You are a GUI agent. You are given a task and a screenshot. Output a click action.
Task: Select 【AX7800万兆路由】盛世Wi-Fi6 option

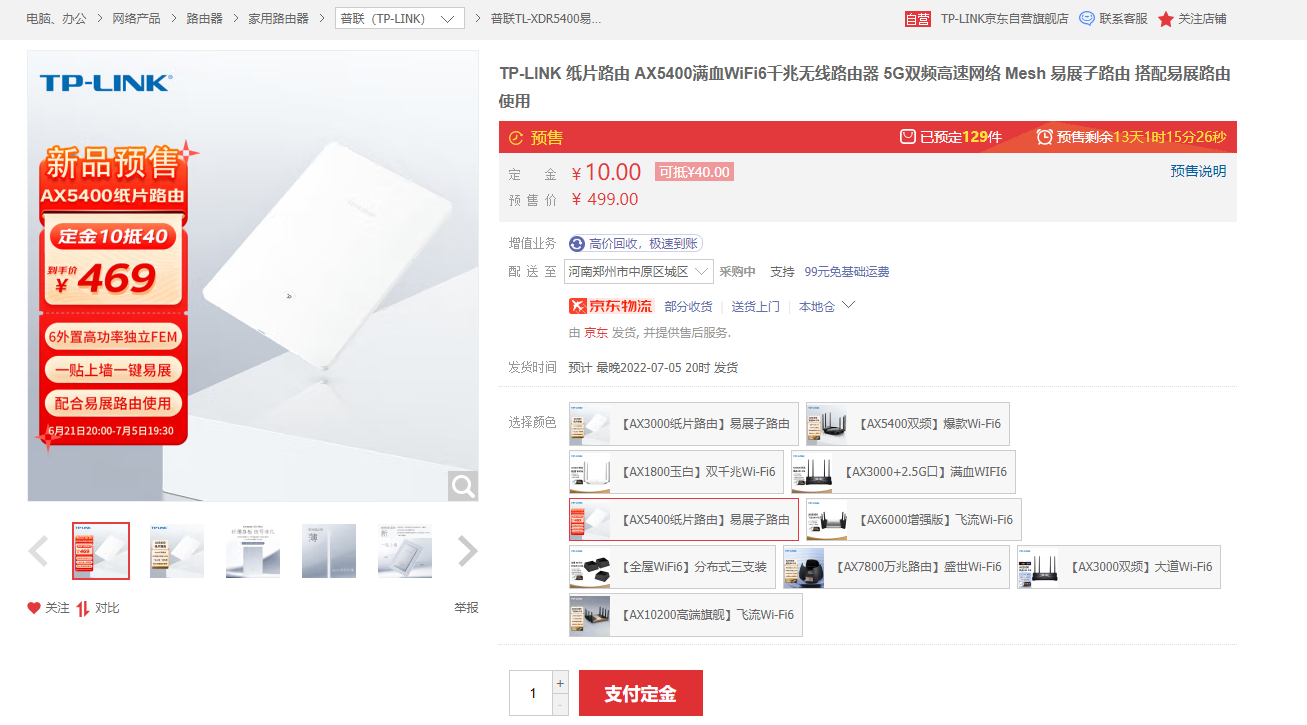click(x=896, y=567)
